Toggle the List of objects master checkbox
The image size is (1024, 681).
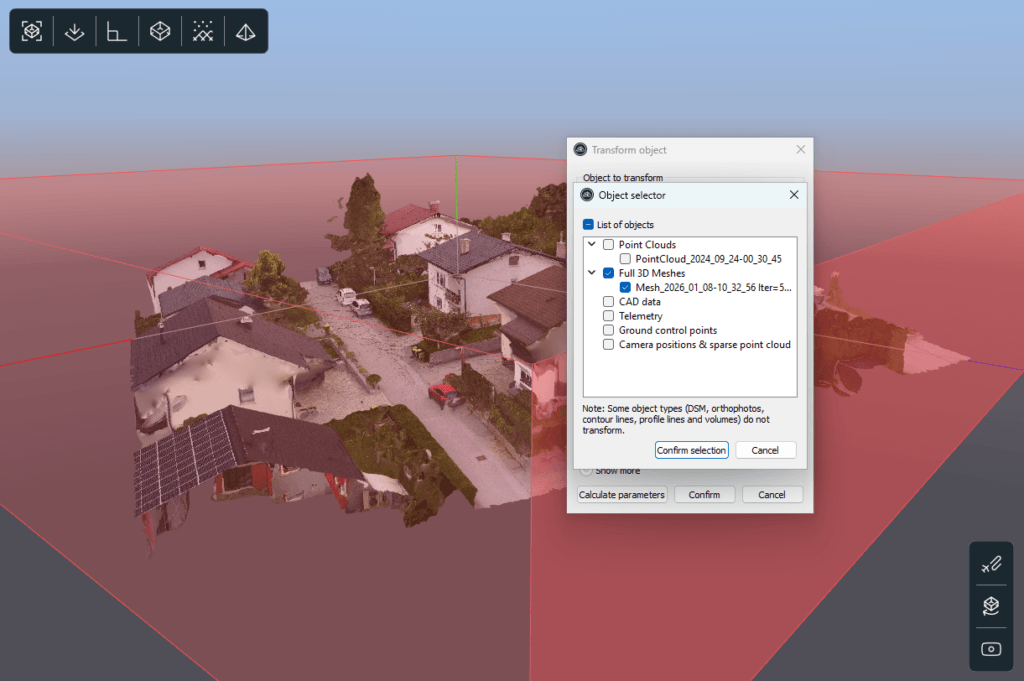[588, 225]
